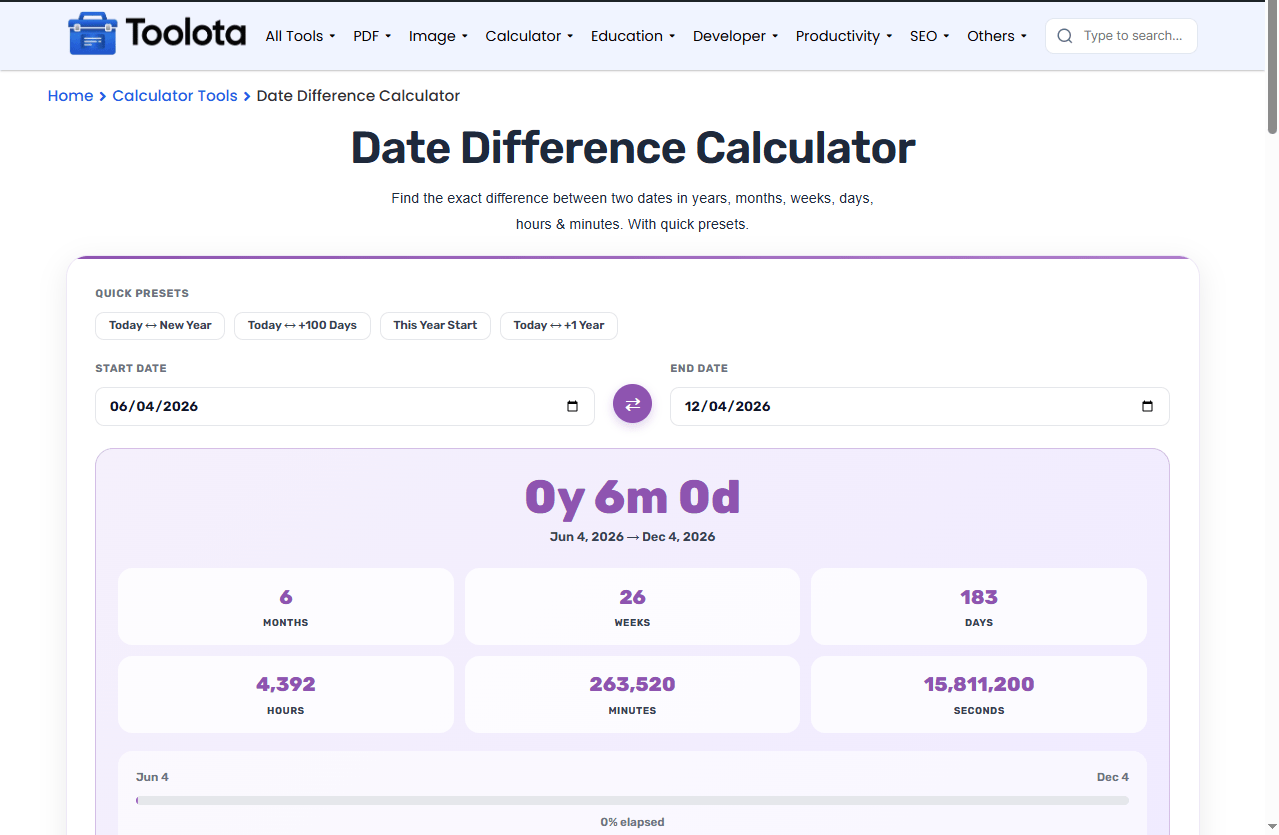Image resolution: width=1279 pixels, height=835 pixels.
Task: Apply the Today ↔ New Year preset
Action: tap(160, 325)
